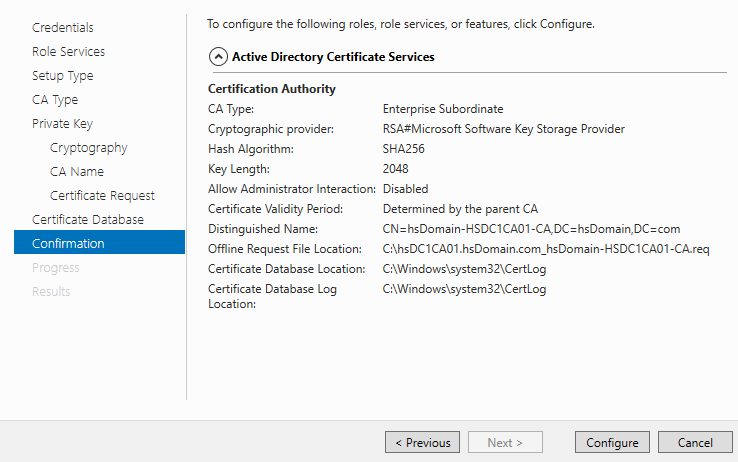Viewport: 738px width, 462px height.
Task: Go to the Private Key step
Action: point(63,124)
